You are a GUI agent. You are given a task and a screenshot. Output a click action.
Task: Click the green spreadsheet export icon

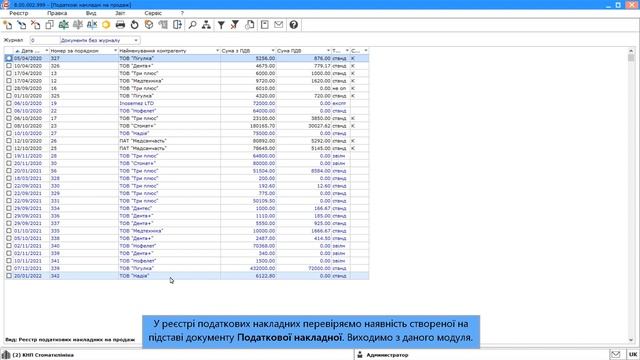[64, 25]
